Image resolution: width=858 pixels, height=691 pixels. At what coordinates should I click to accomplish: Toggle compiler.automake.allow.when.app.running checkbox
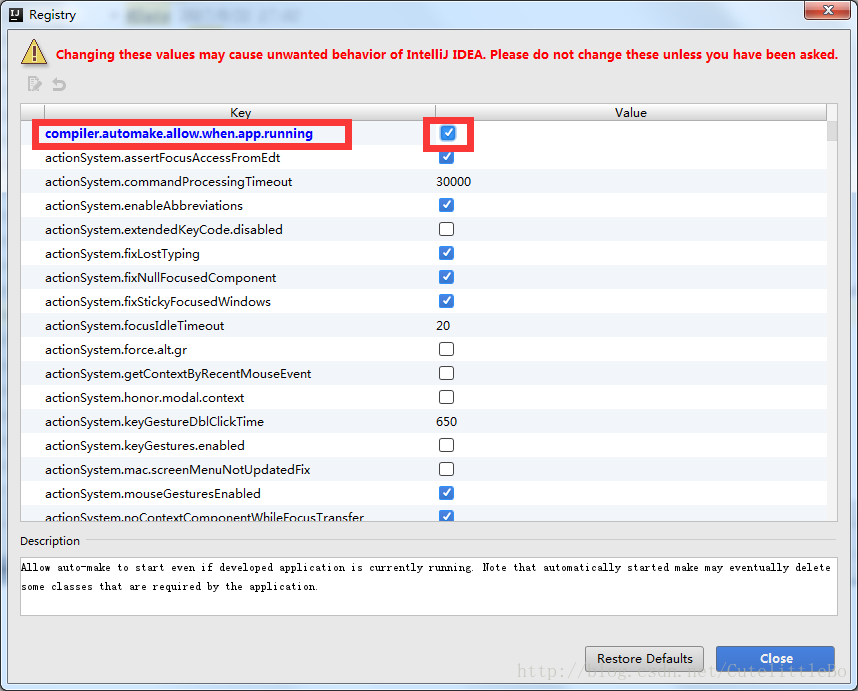point(448,133)
